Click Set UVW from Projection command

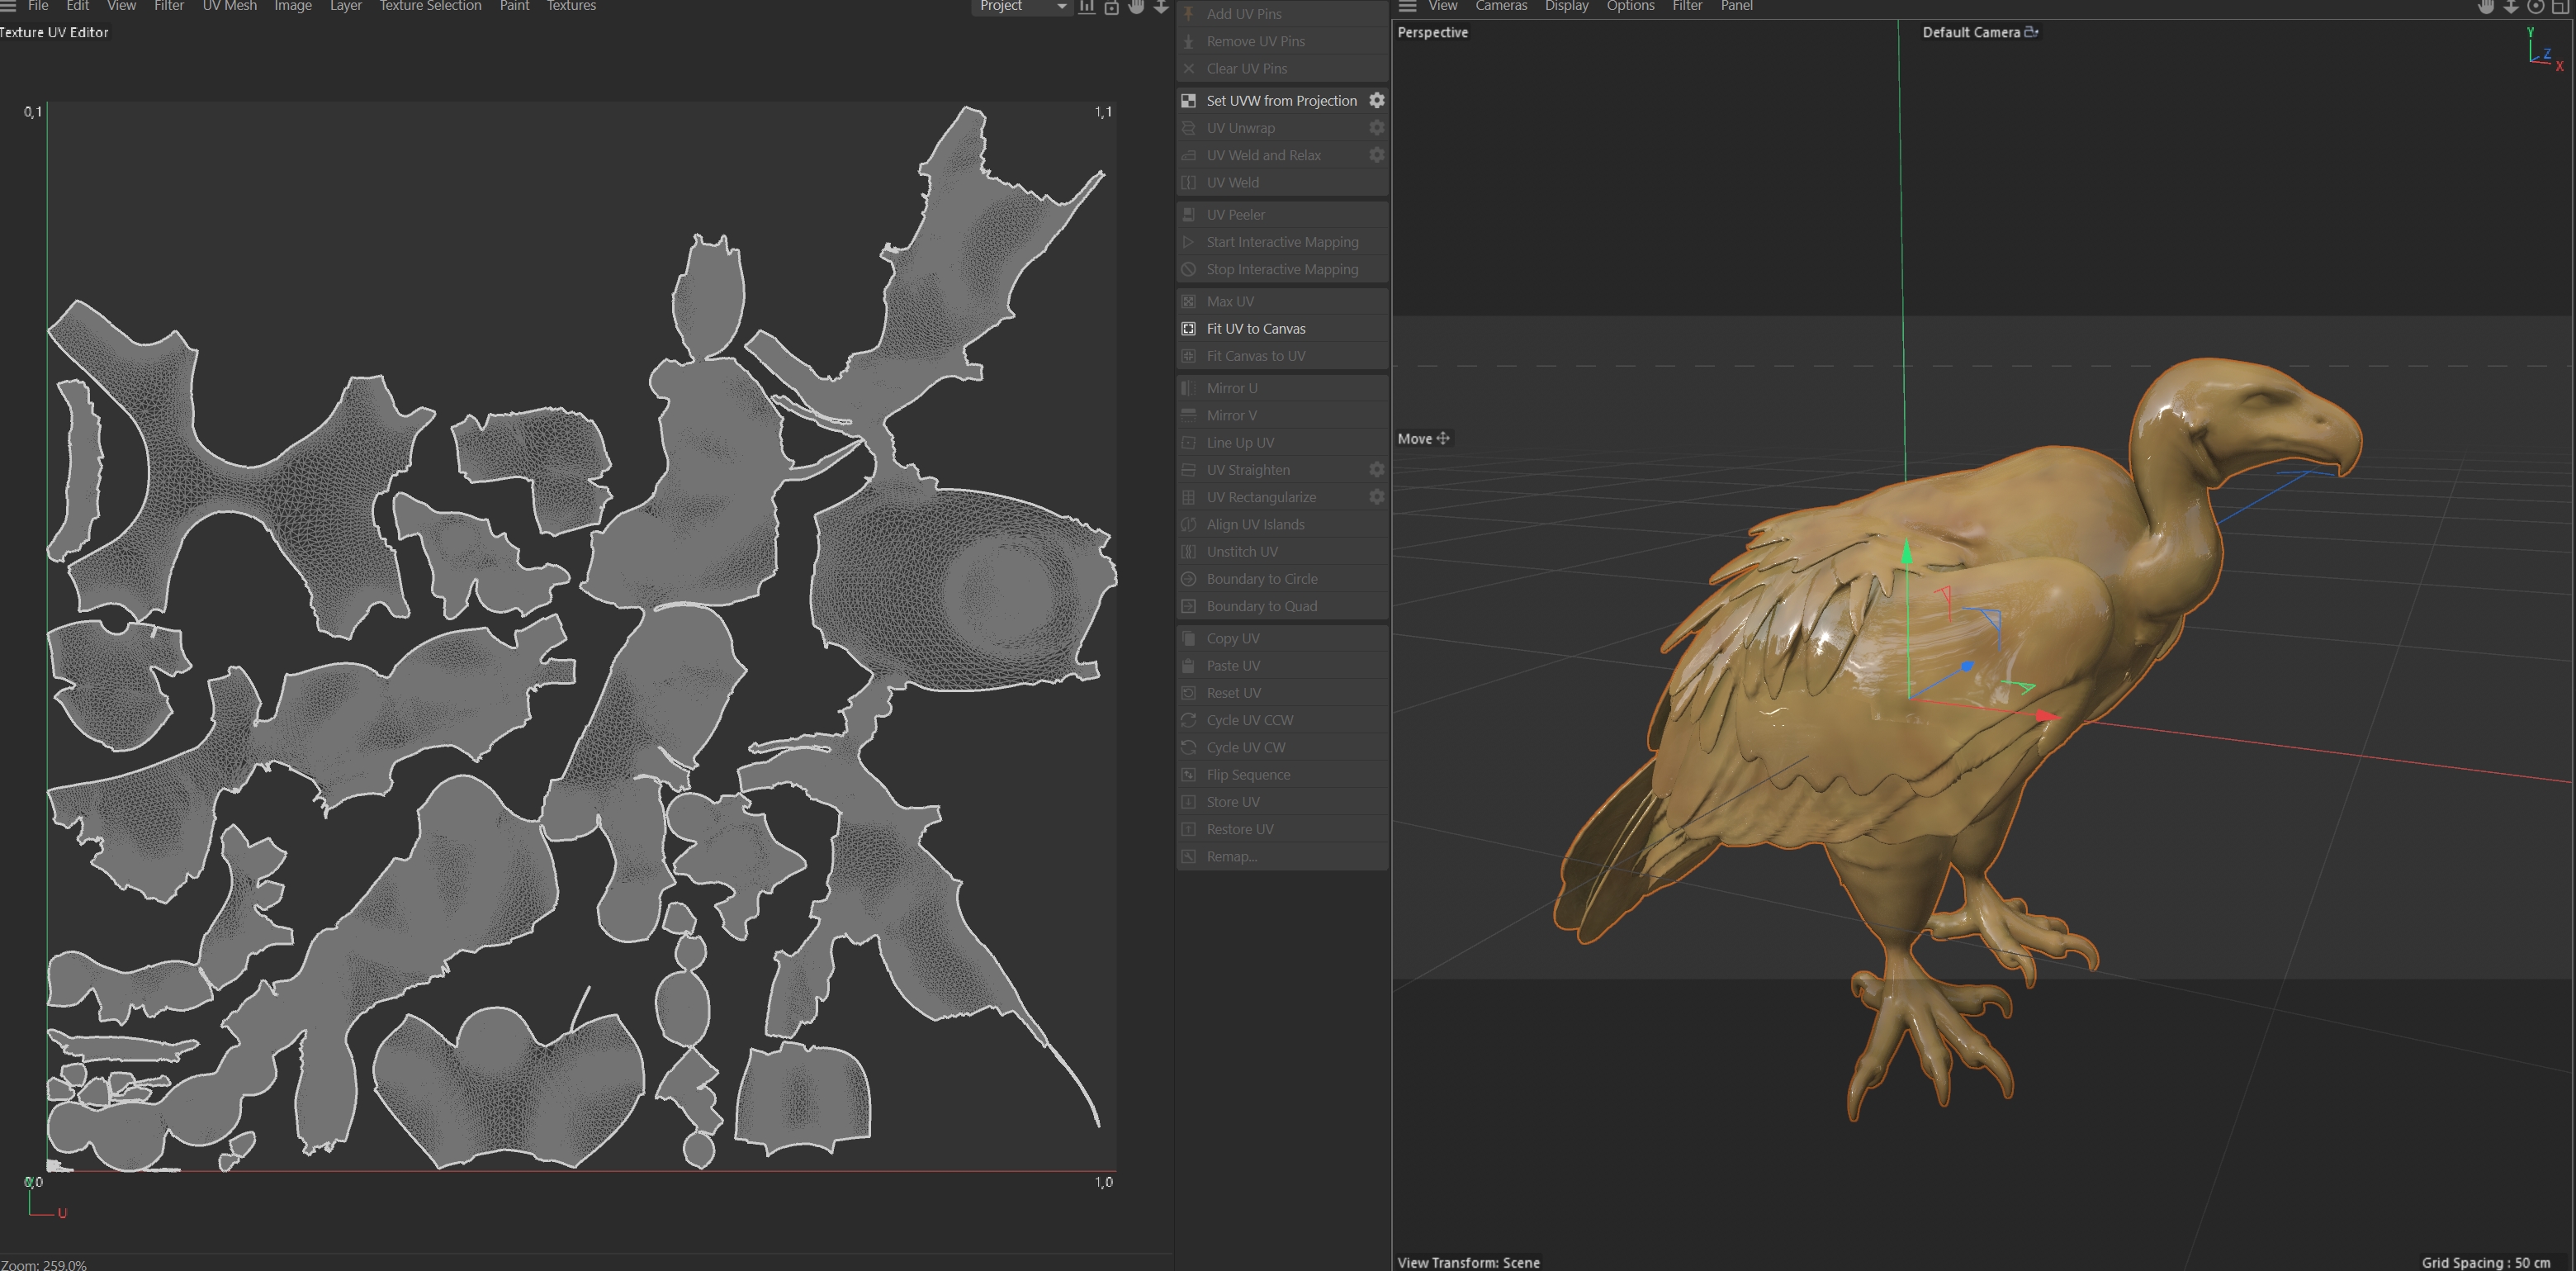(1281, 101)
